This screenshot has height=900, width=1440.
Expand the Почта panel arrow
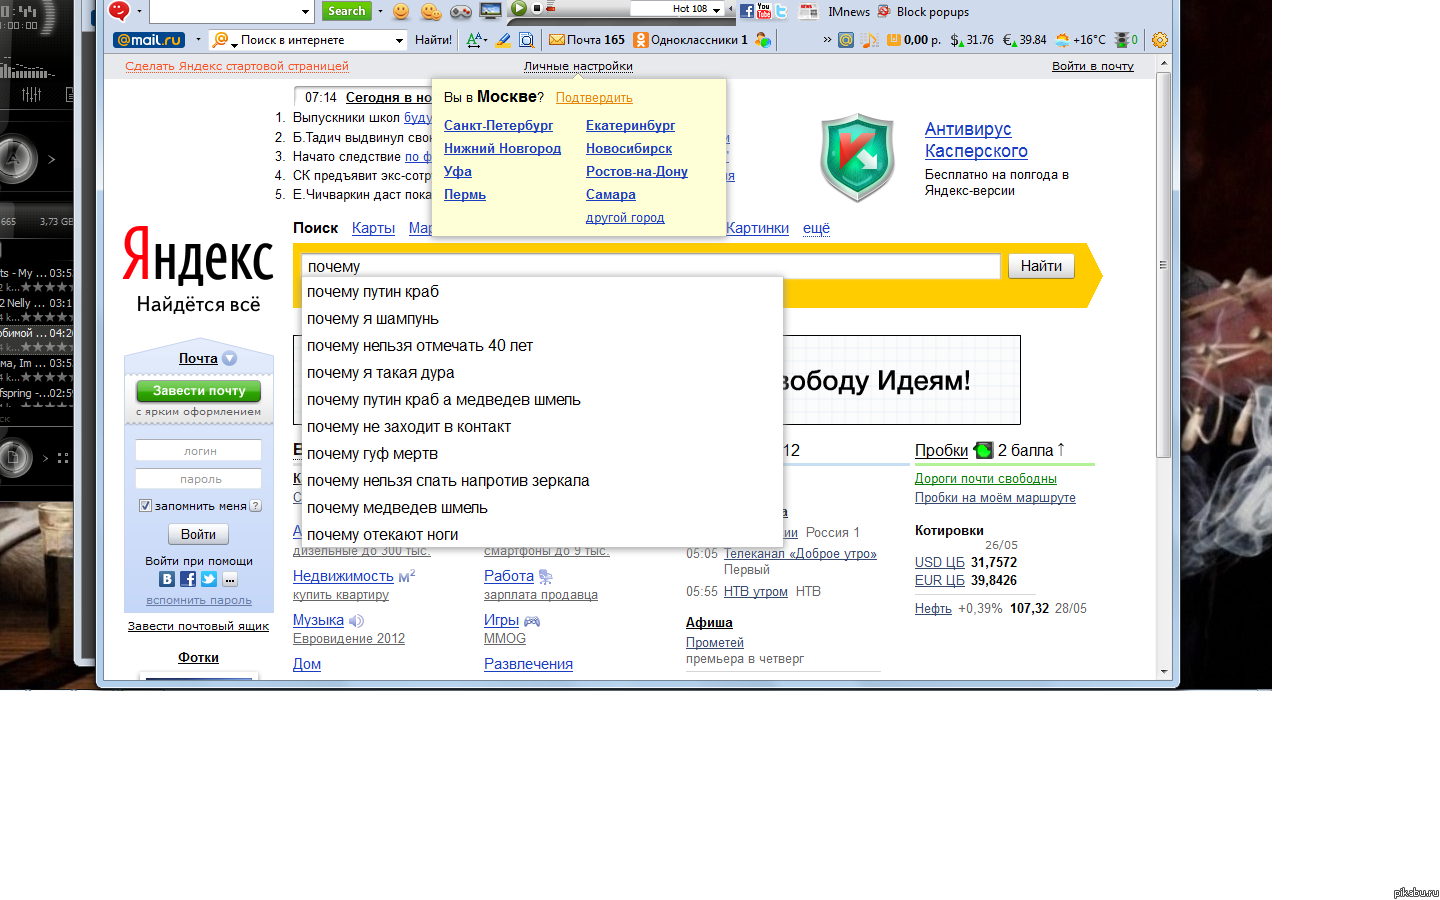point(230,359)
